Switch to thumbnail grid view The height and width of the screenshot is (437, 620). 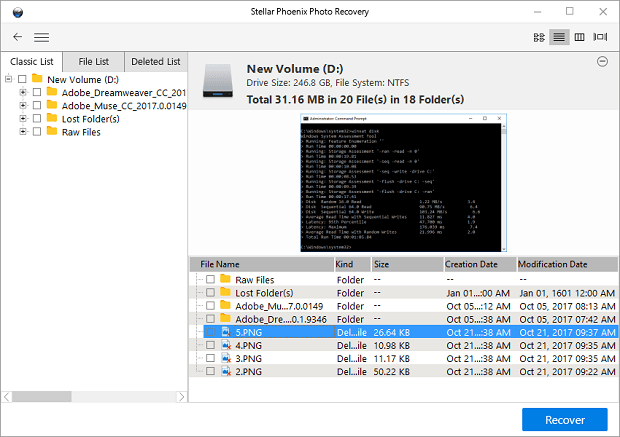point(539,37)
